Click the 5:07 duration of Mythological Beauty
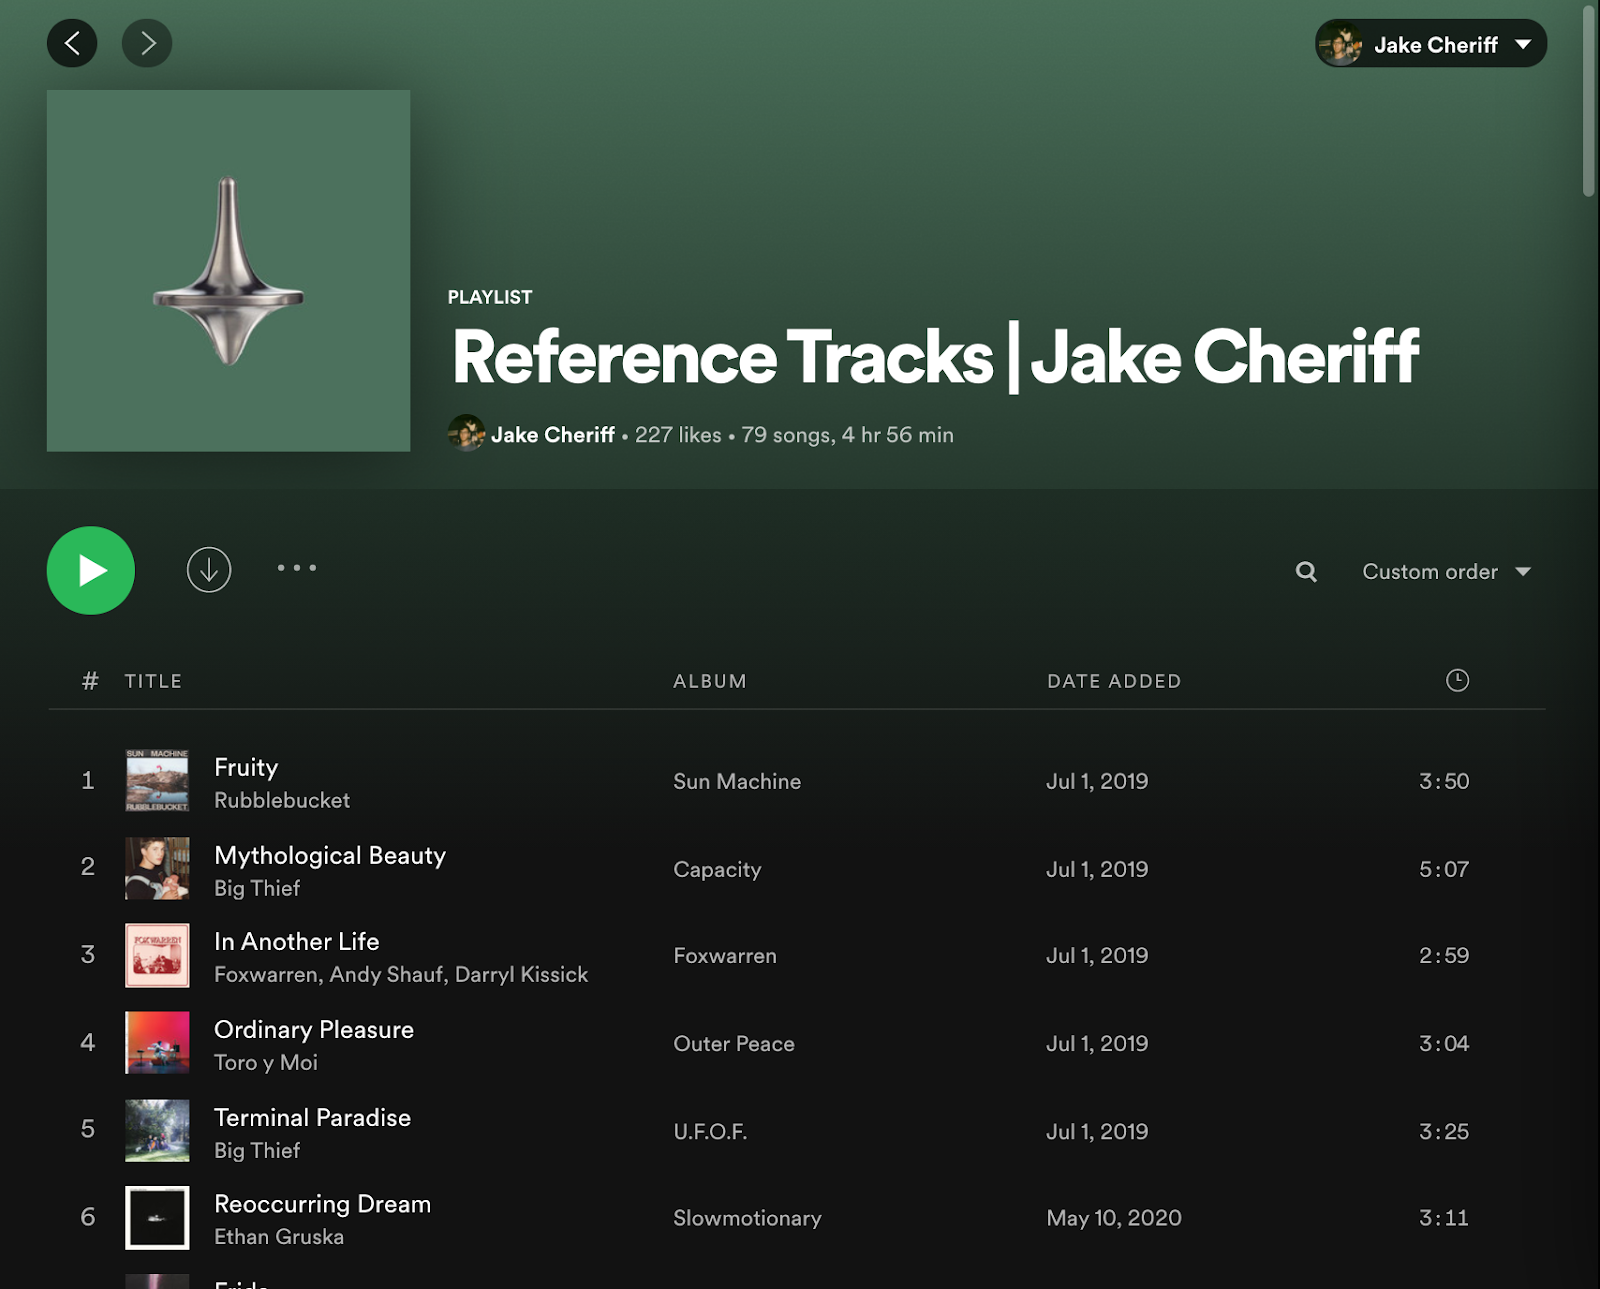Image resolution: width=1600 pixels, height=1289 pixels. point(1444,870)
